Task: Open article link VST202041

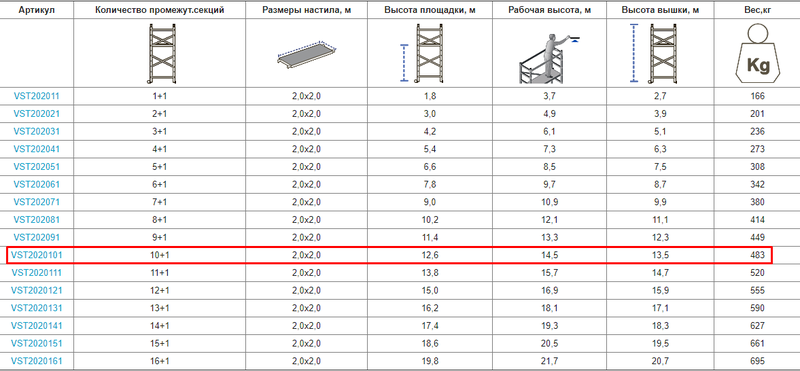Action: [x=37, y=149]
